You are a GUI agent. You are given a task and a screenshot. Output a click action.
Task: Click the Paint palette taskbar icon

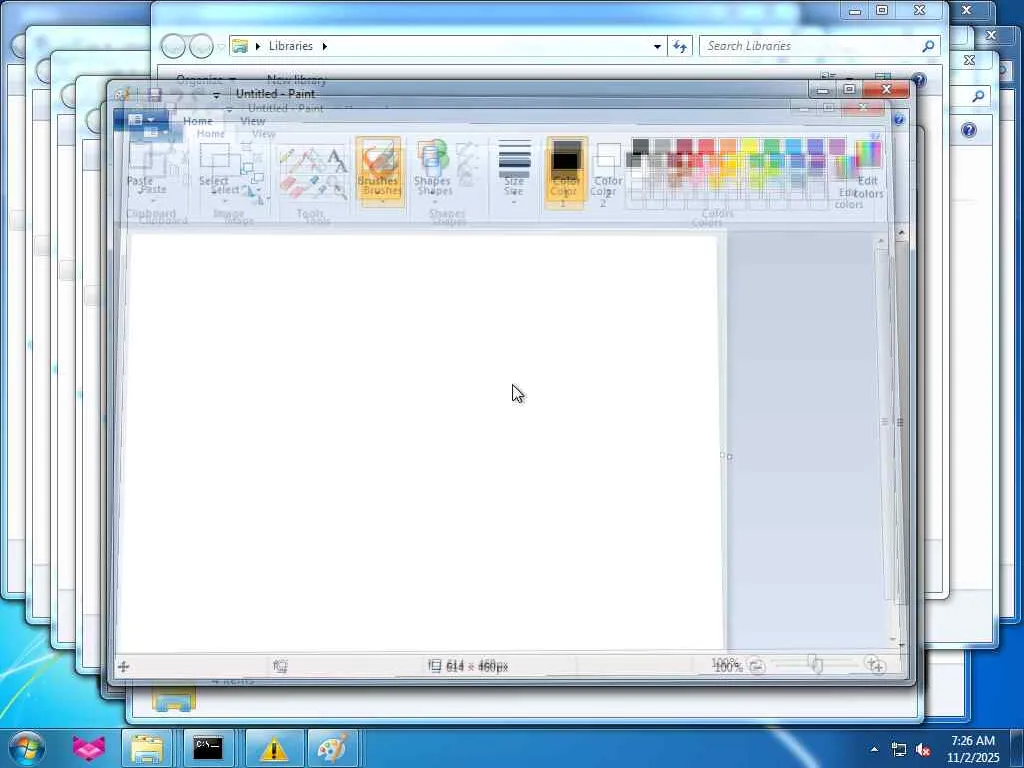tap(332, 748)
